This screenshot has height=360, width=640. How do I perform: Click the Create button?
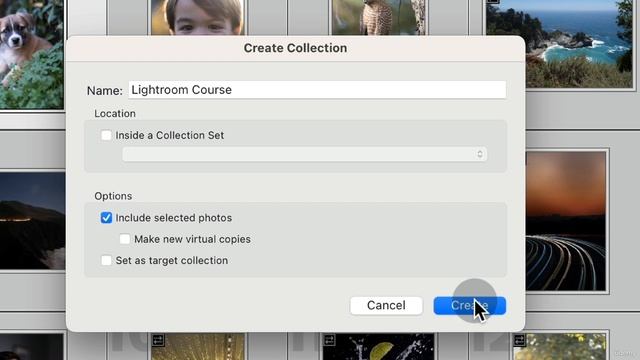pos(469,305)
